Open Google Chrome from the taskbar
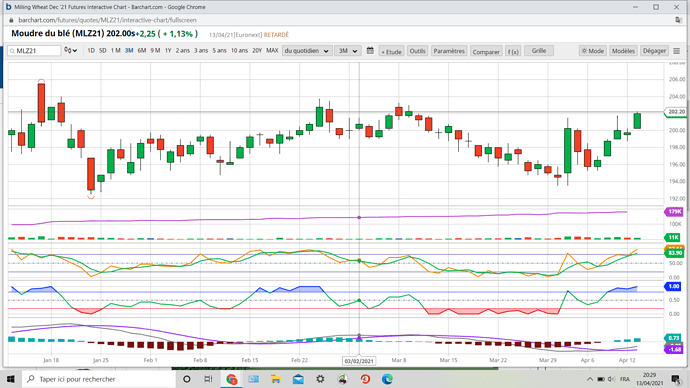690x388 pixels. coord(231,379)
